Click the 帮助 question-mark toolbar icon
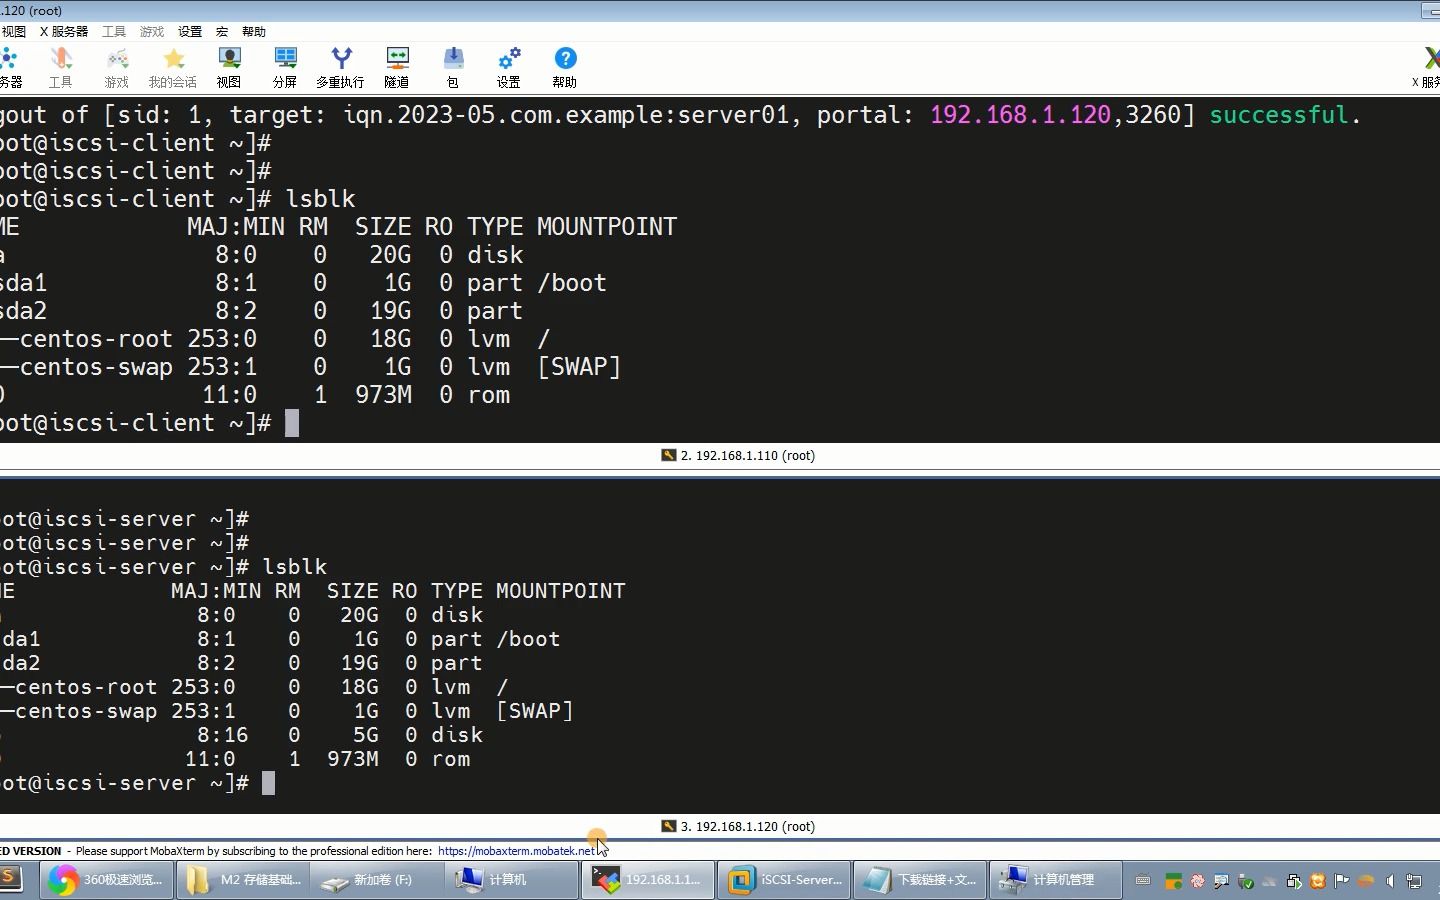The image size is (1440, 900). [x=565, y=67]
